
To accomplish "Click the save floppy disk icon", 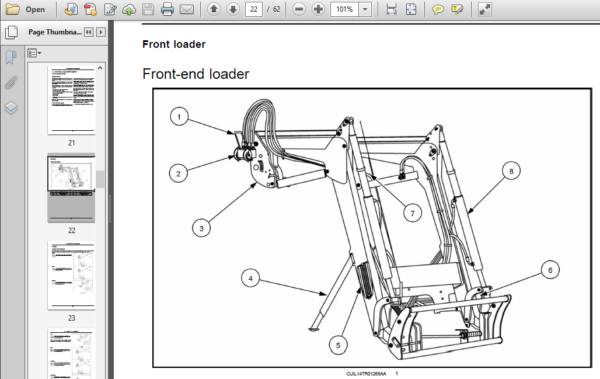I will (148, 9).
